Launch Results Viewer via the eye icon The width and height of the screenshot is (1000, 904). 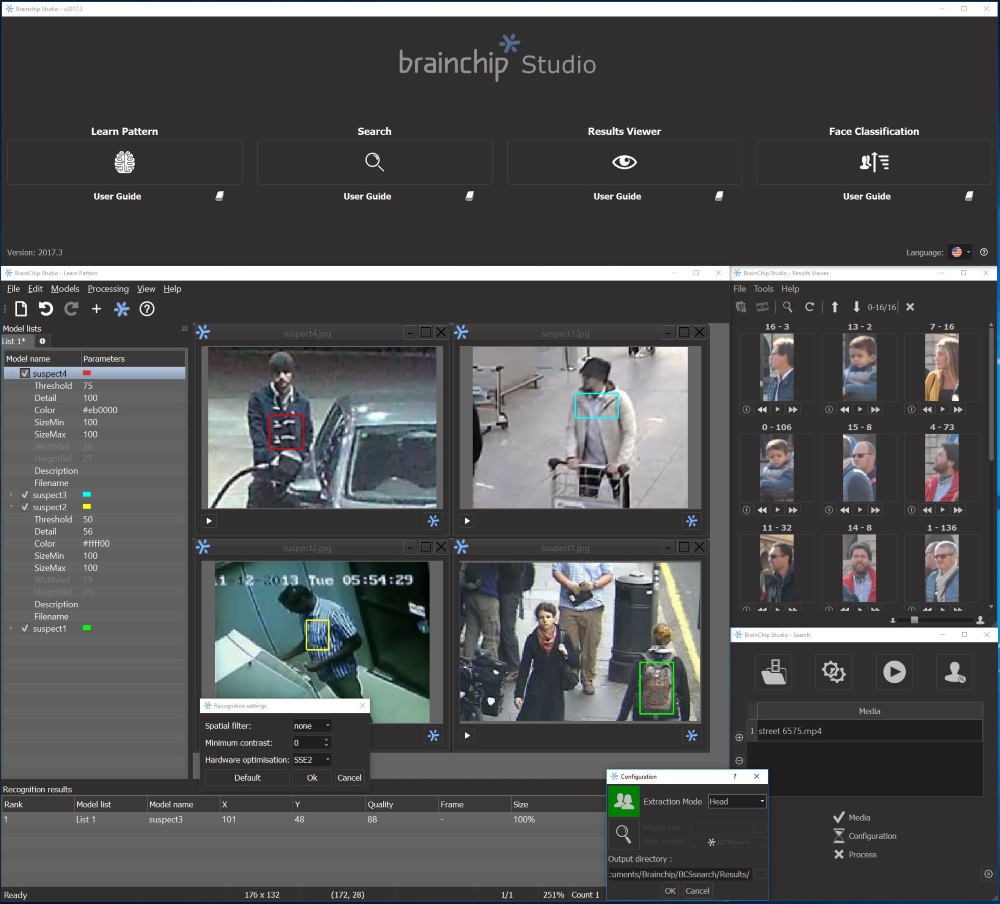click(624, 162)
